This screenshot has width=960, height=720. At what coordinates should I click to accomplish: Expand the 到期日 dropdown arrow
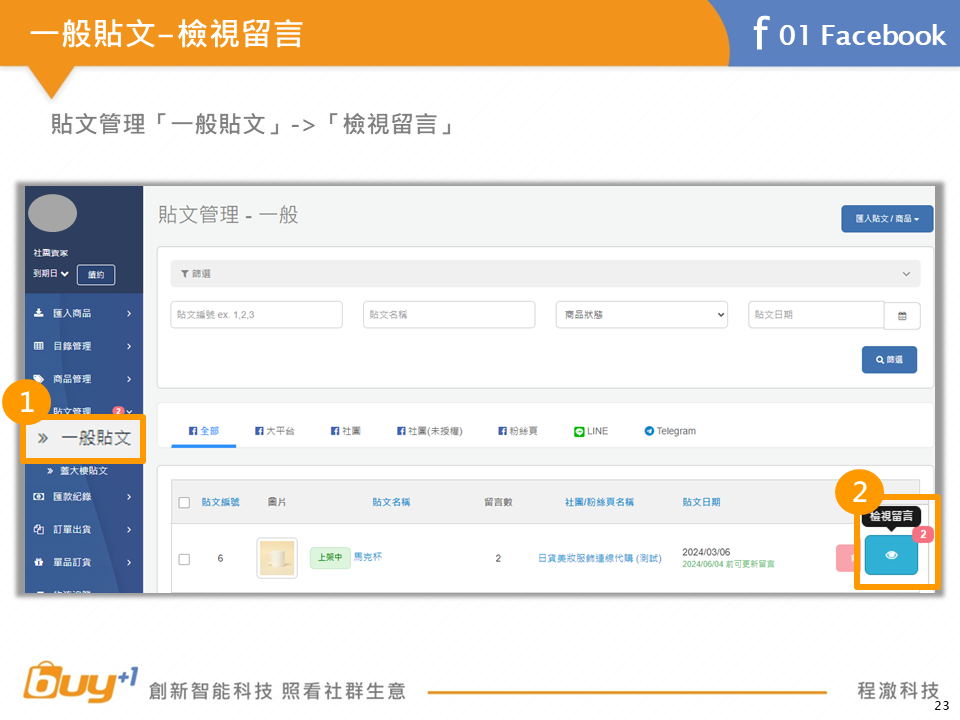click(65, 274)
